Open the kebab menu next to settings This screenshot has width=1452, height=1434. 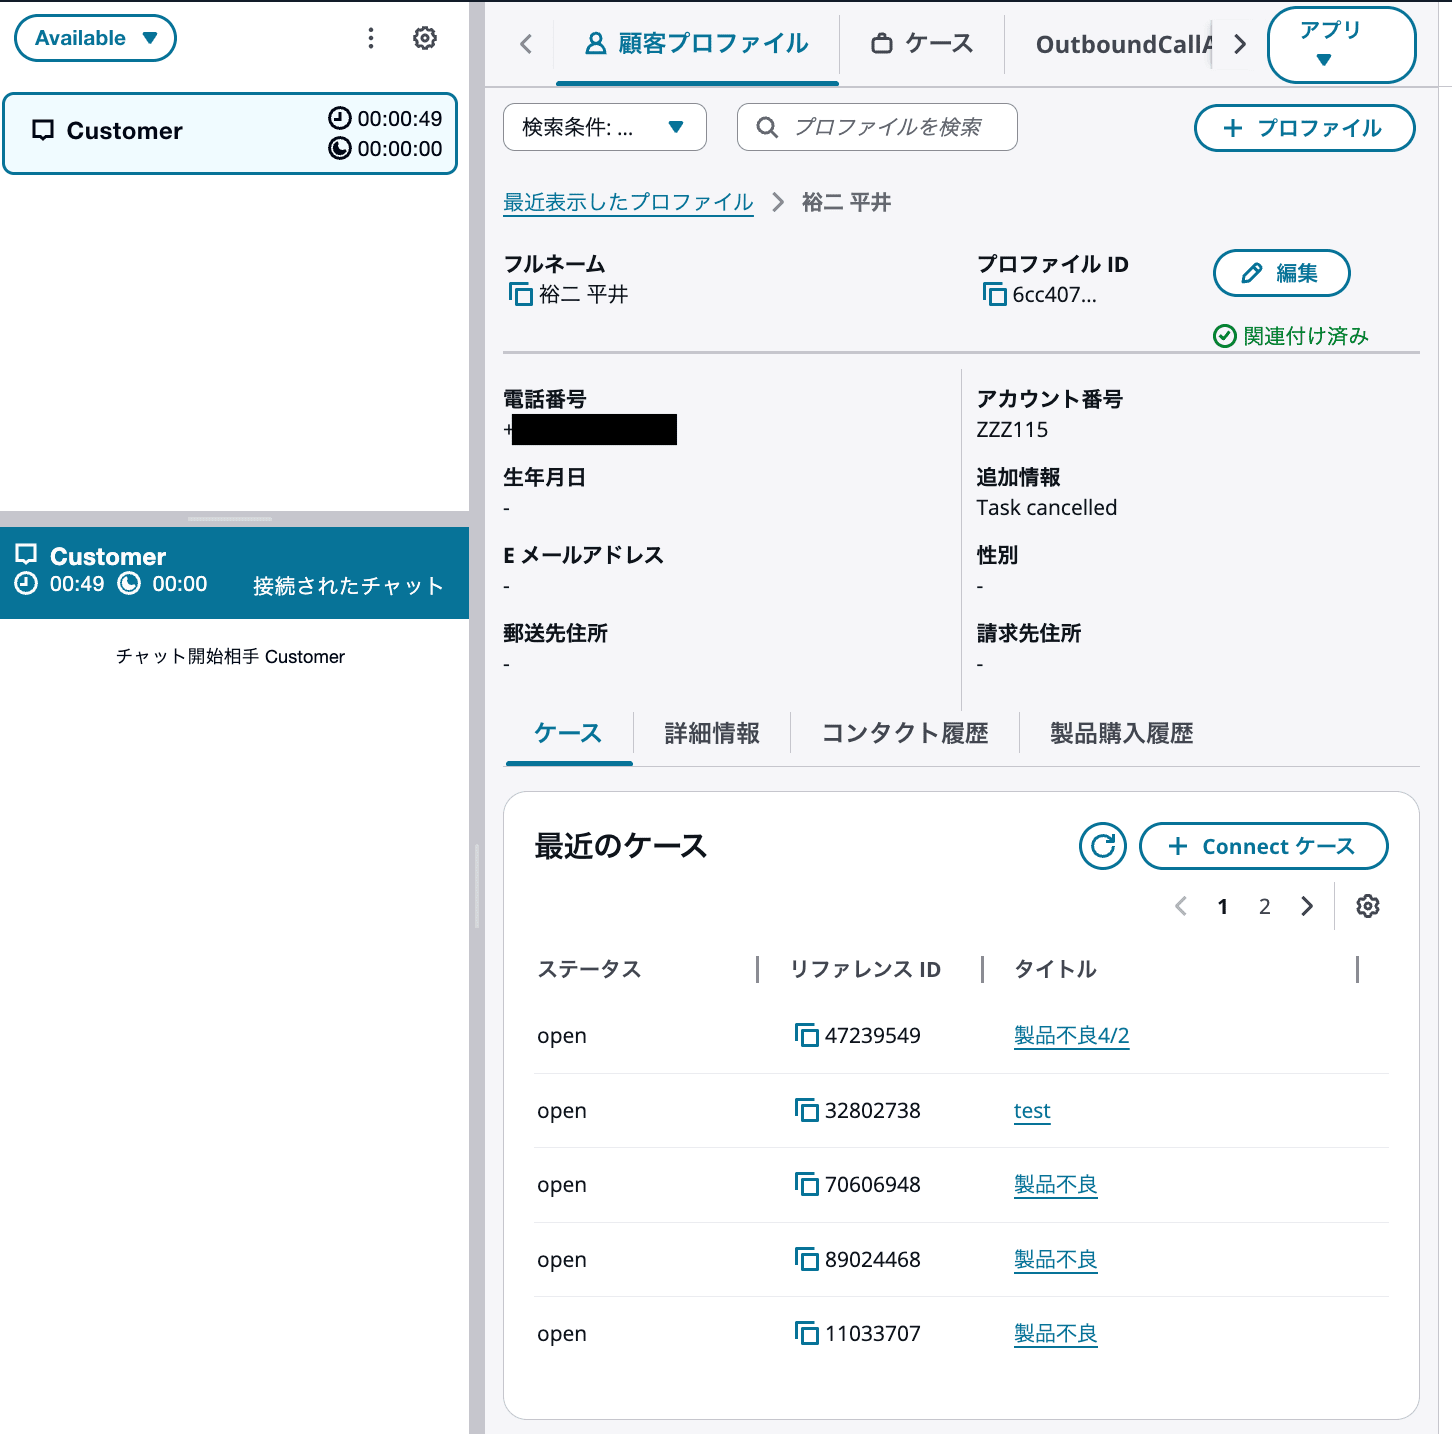(371, 38)
